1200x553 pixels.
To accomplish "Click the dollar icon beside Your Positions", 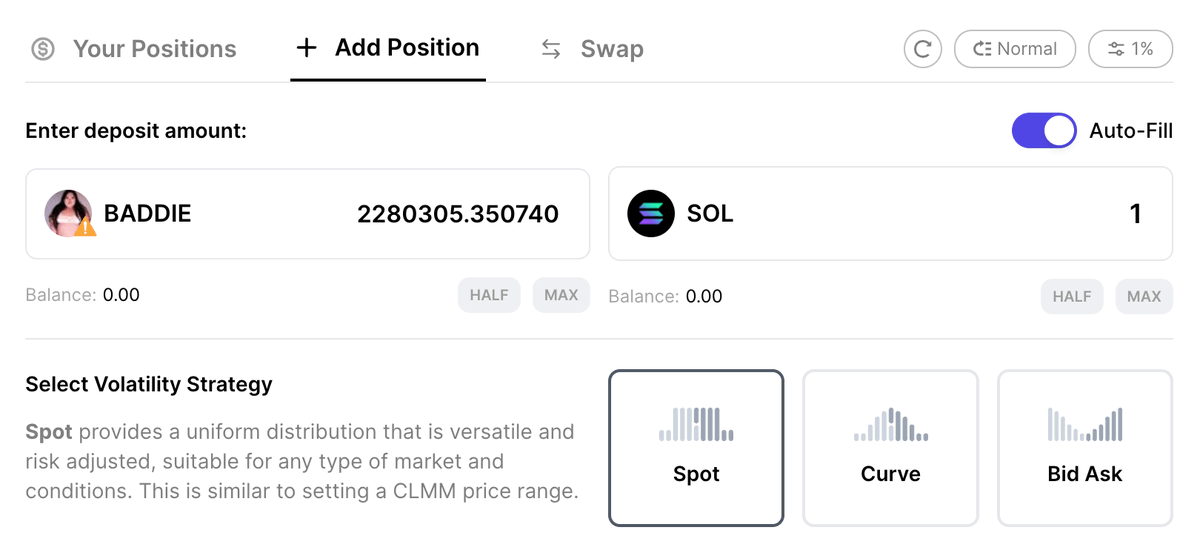I will click(43, 49).
